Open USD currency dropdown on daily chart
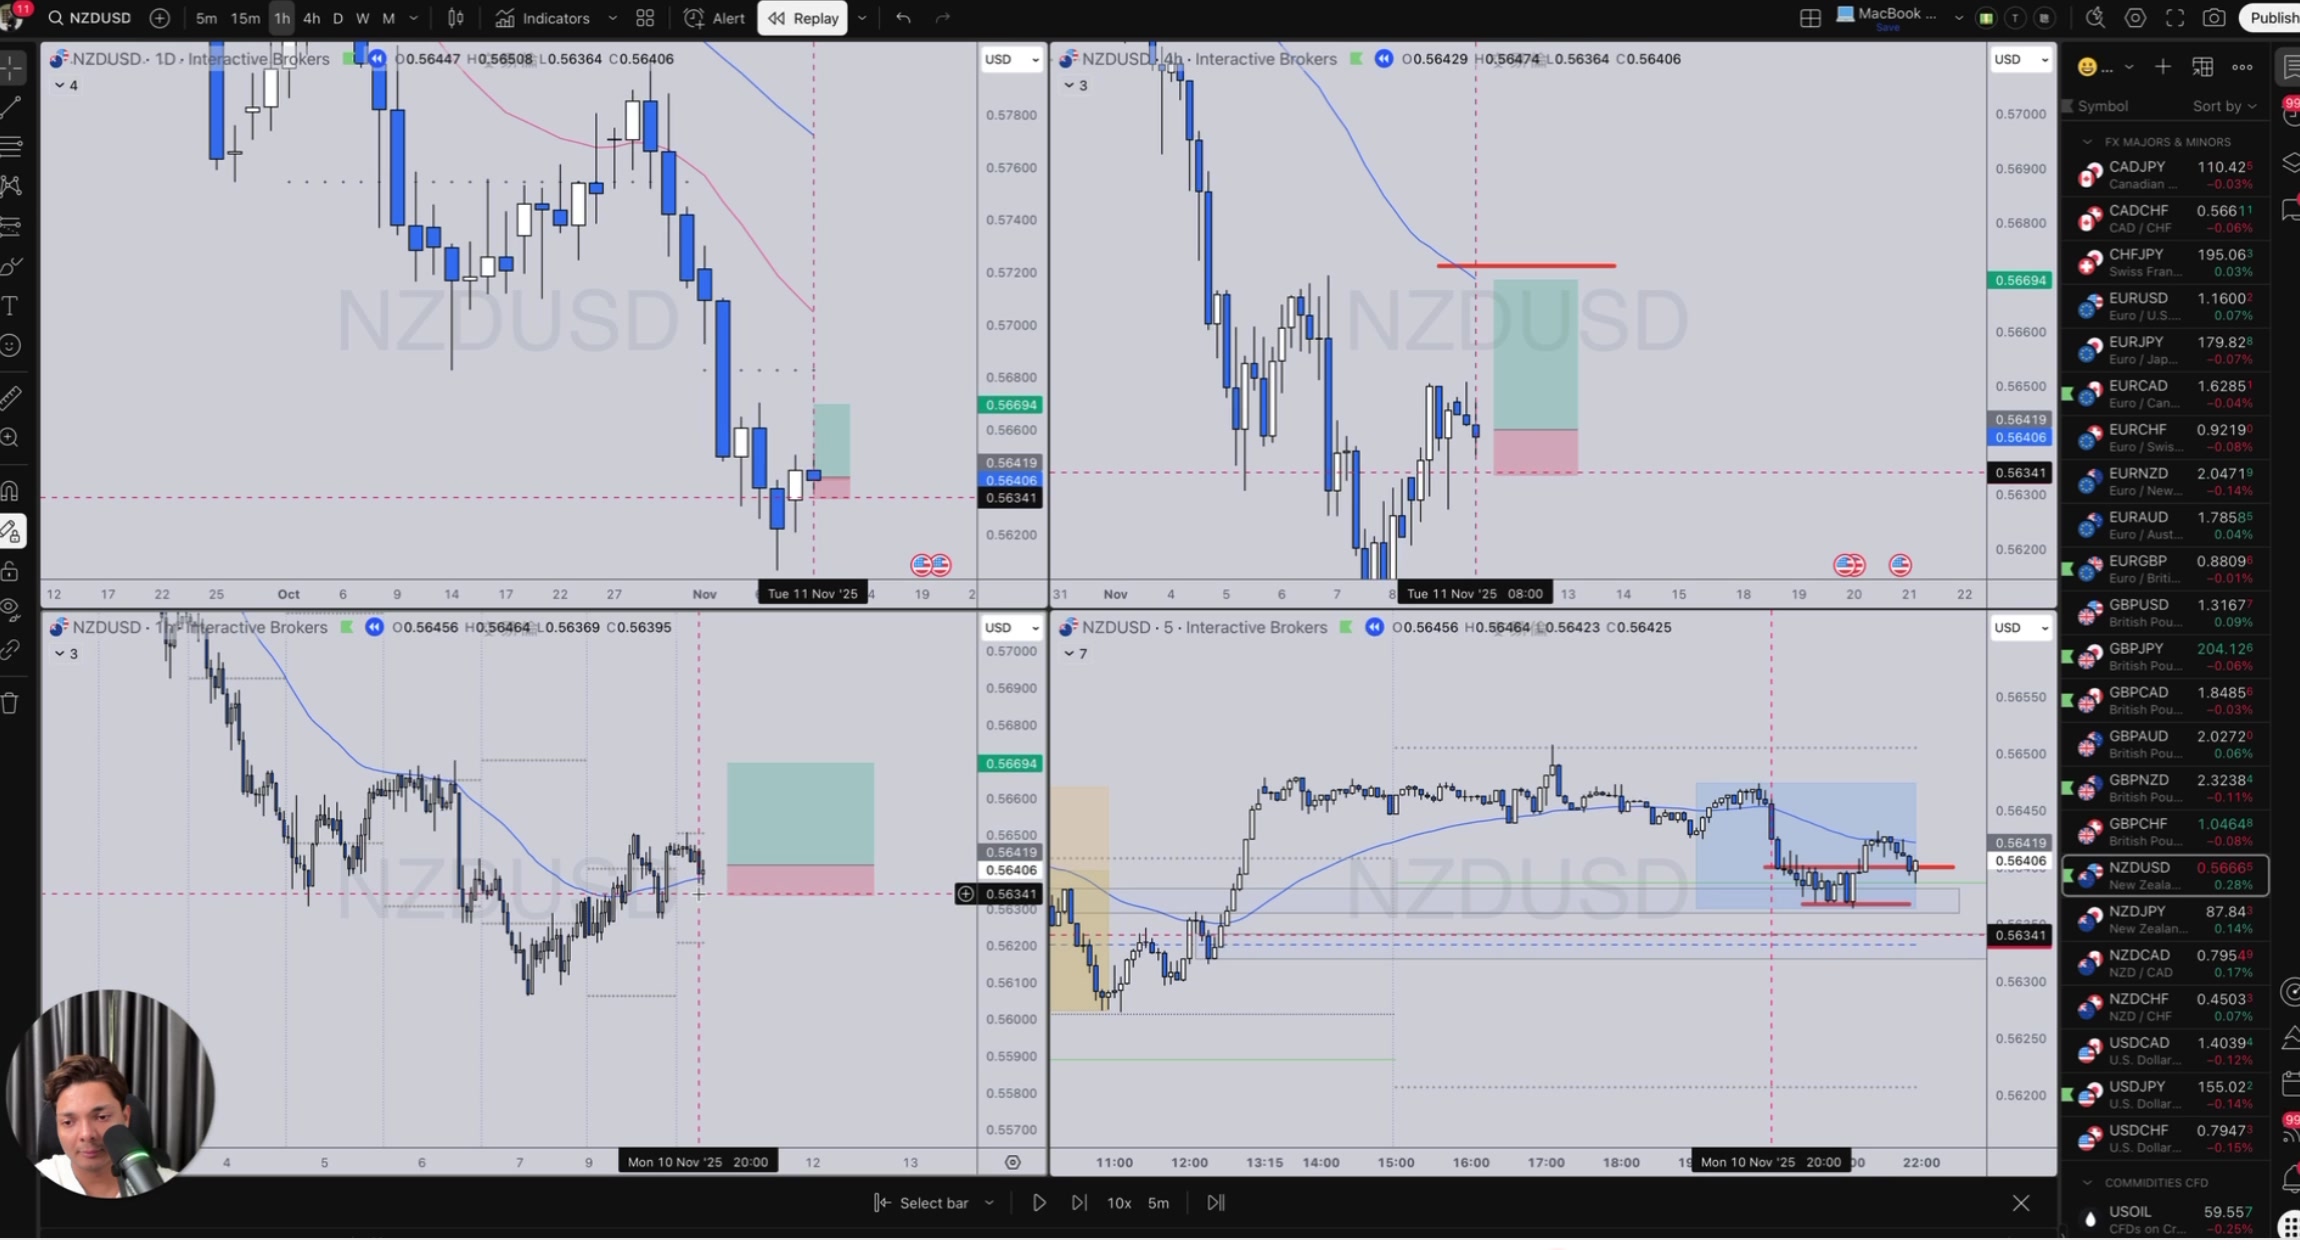The height and width of the screenshot is (1250, 2300). click(1011, 59)
